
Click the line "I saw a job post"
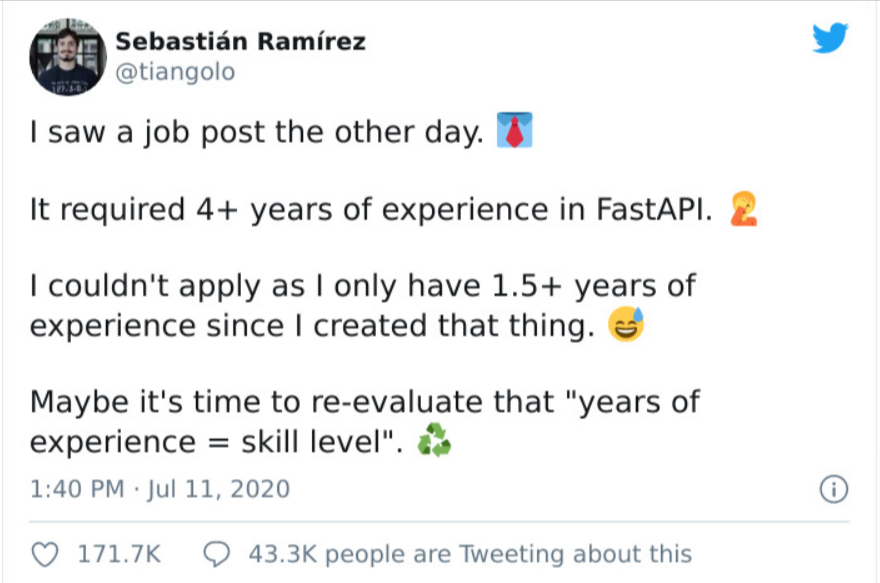click(258, 132)
